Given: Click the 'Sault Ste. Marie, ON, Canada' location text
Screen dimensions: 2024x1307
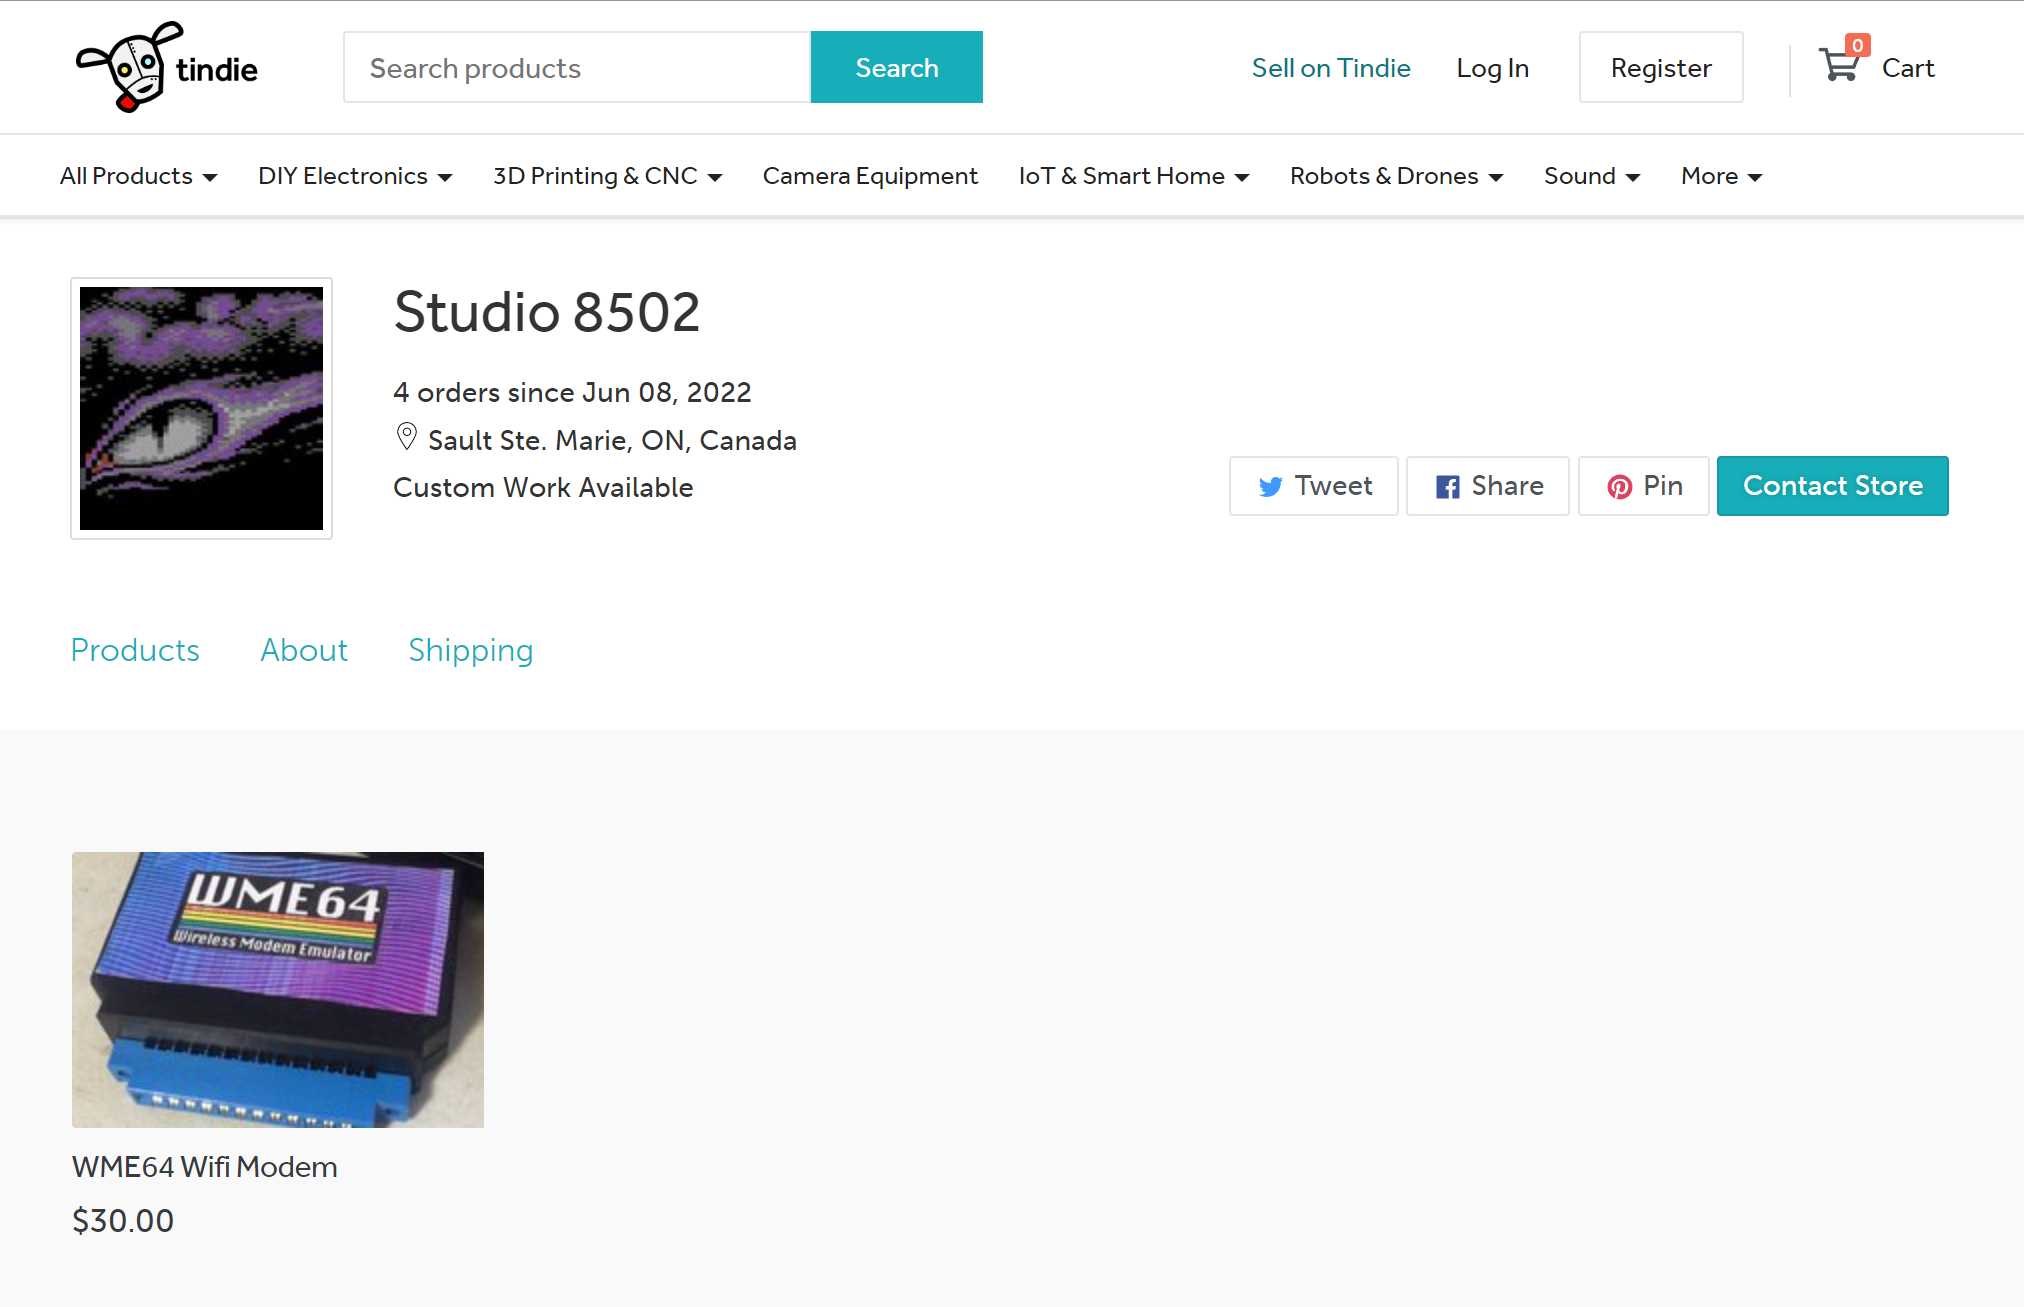Looking at the screenshot, I should [x=612, y=440].
